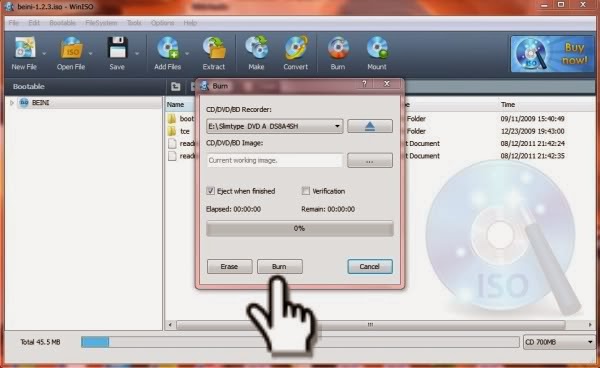Open the Save dropdown arrow
Screen dimensions: 600x368
[x=137, y=54]
